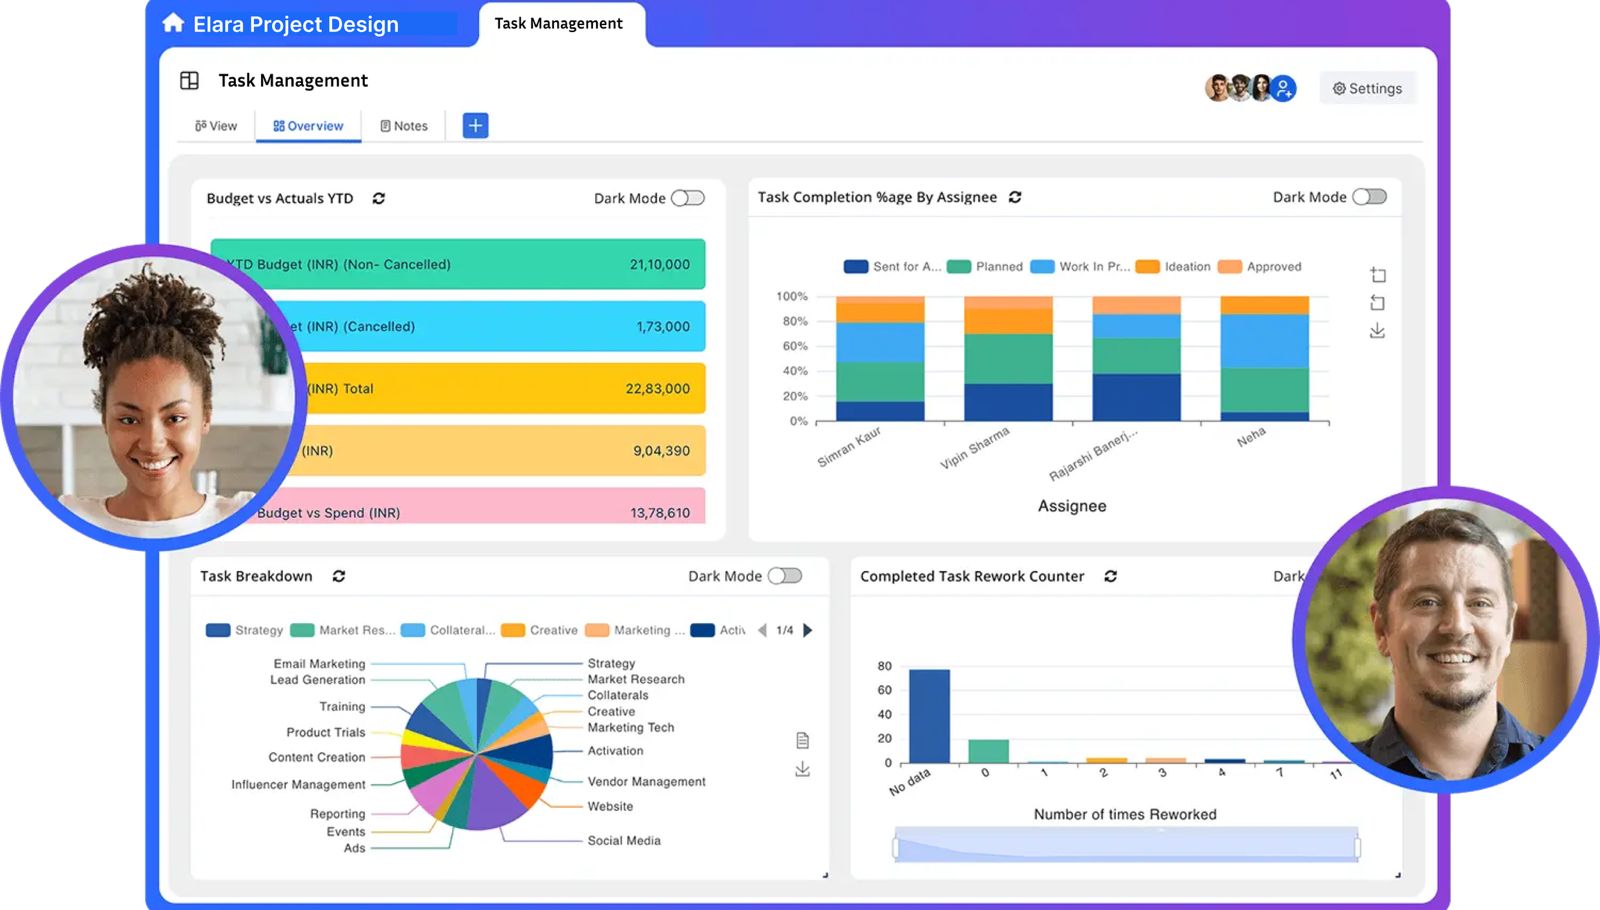Switch to the Notes tab
This screenshot has height=910, width=1600.
tap(404, 125)
